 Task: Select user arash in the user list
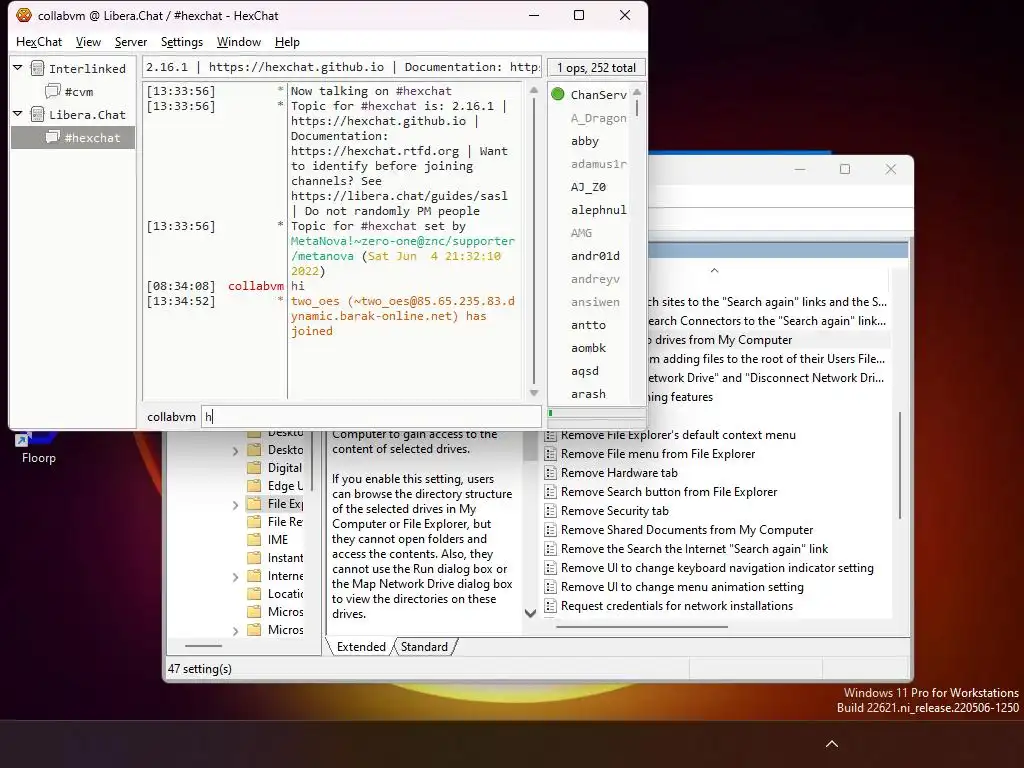pyautogui.click(x=588, y=394)
